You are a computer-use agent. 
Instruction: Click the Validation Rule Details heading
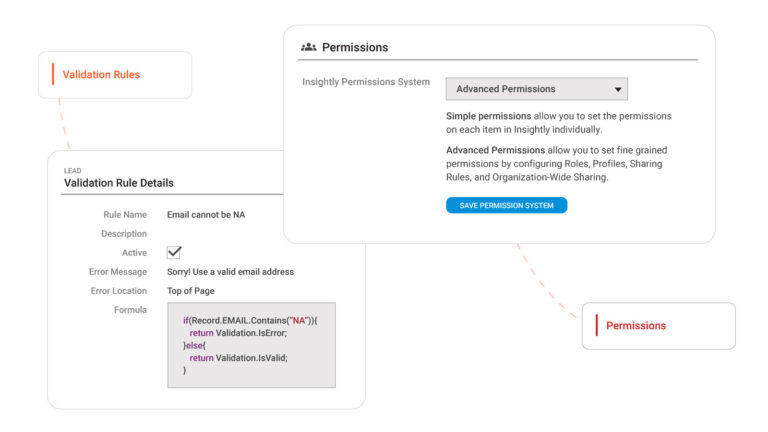pos(119,183)
